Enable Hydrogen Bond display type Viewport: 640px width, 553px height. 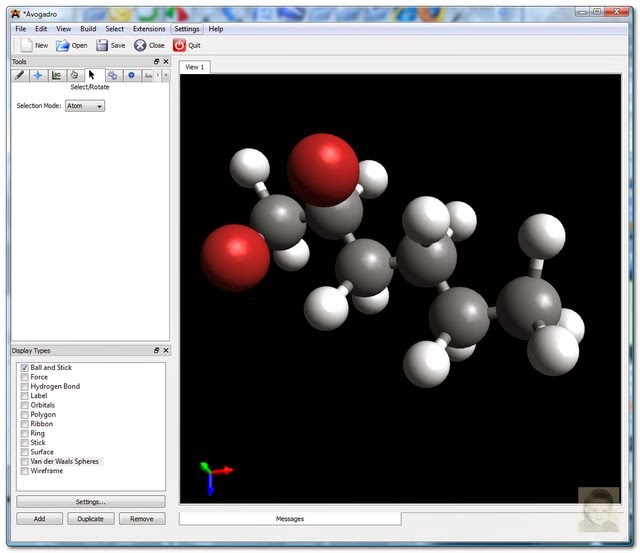(x=24, y=386)
